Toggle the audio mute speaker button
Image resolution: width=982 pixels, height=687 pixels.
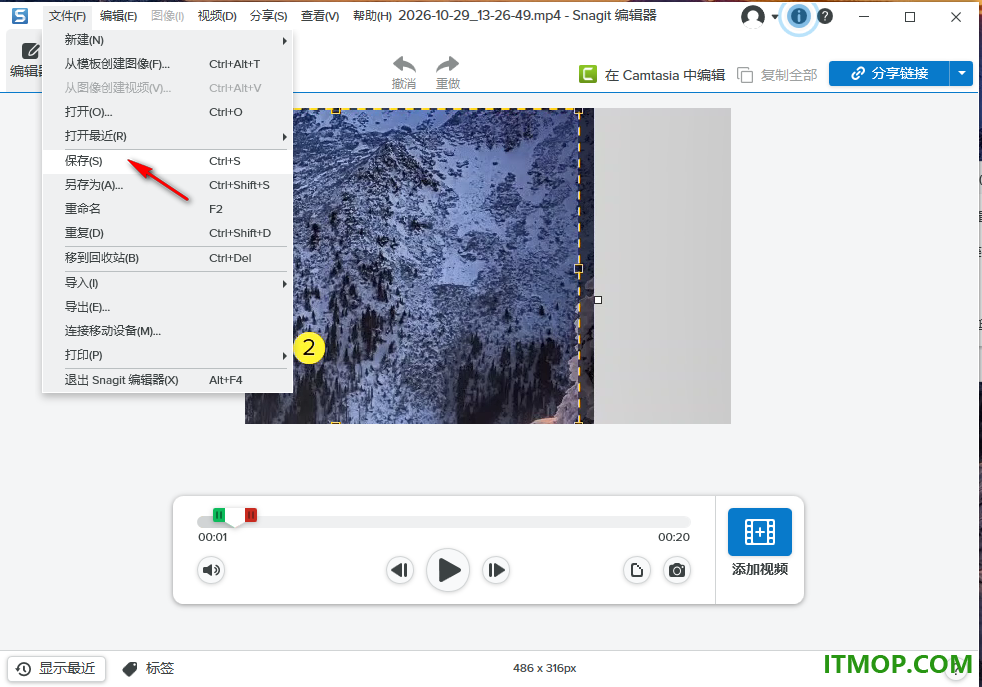click(211, 570)
